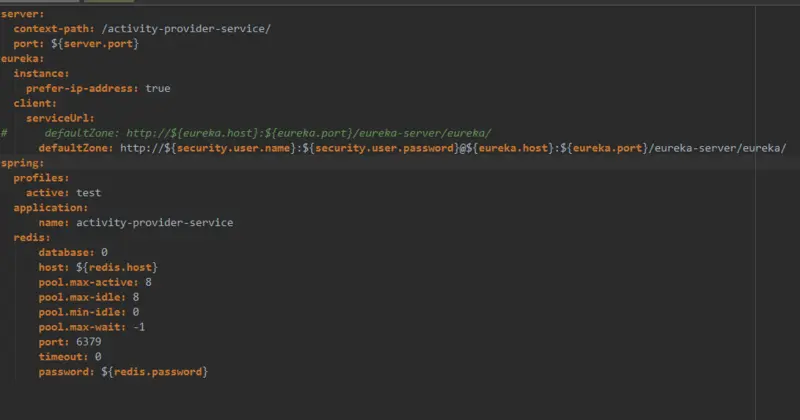Place the cursor in the '/activity-provider-service/' context-path value
The width and height of the screenshot is (800, 420).
(186, 29)
